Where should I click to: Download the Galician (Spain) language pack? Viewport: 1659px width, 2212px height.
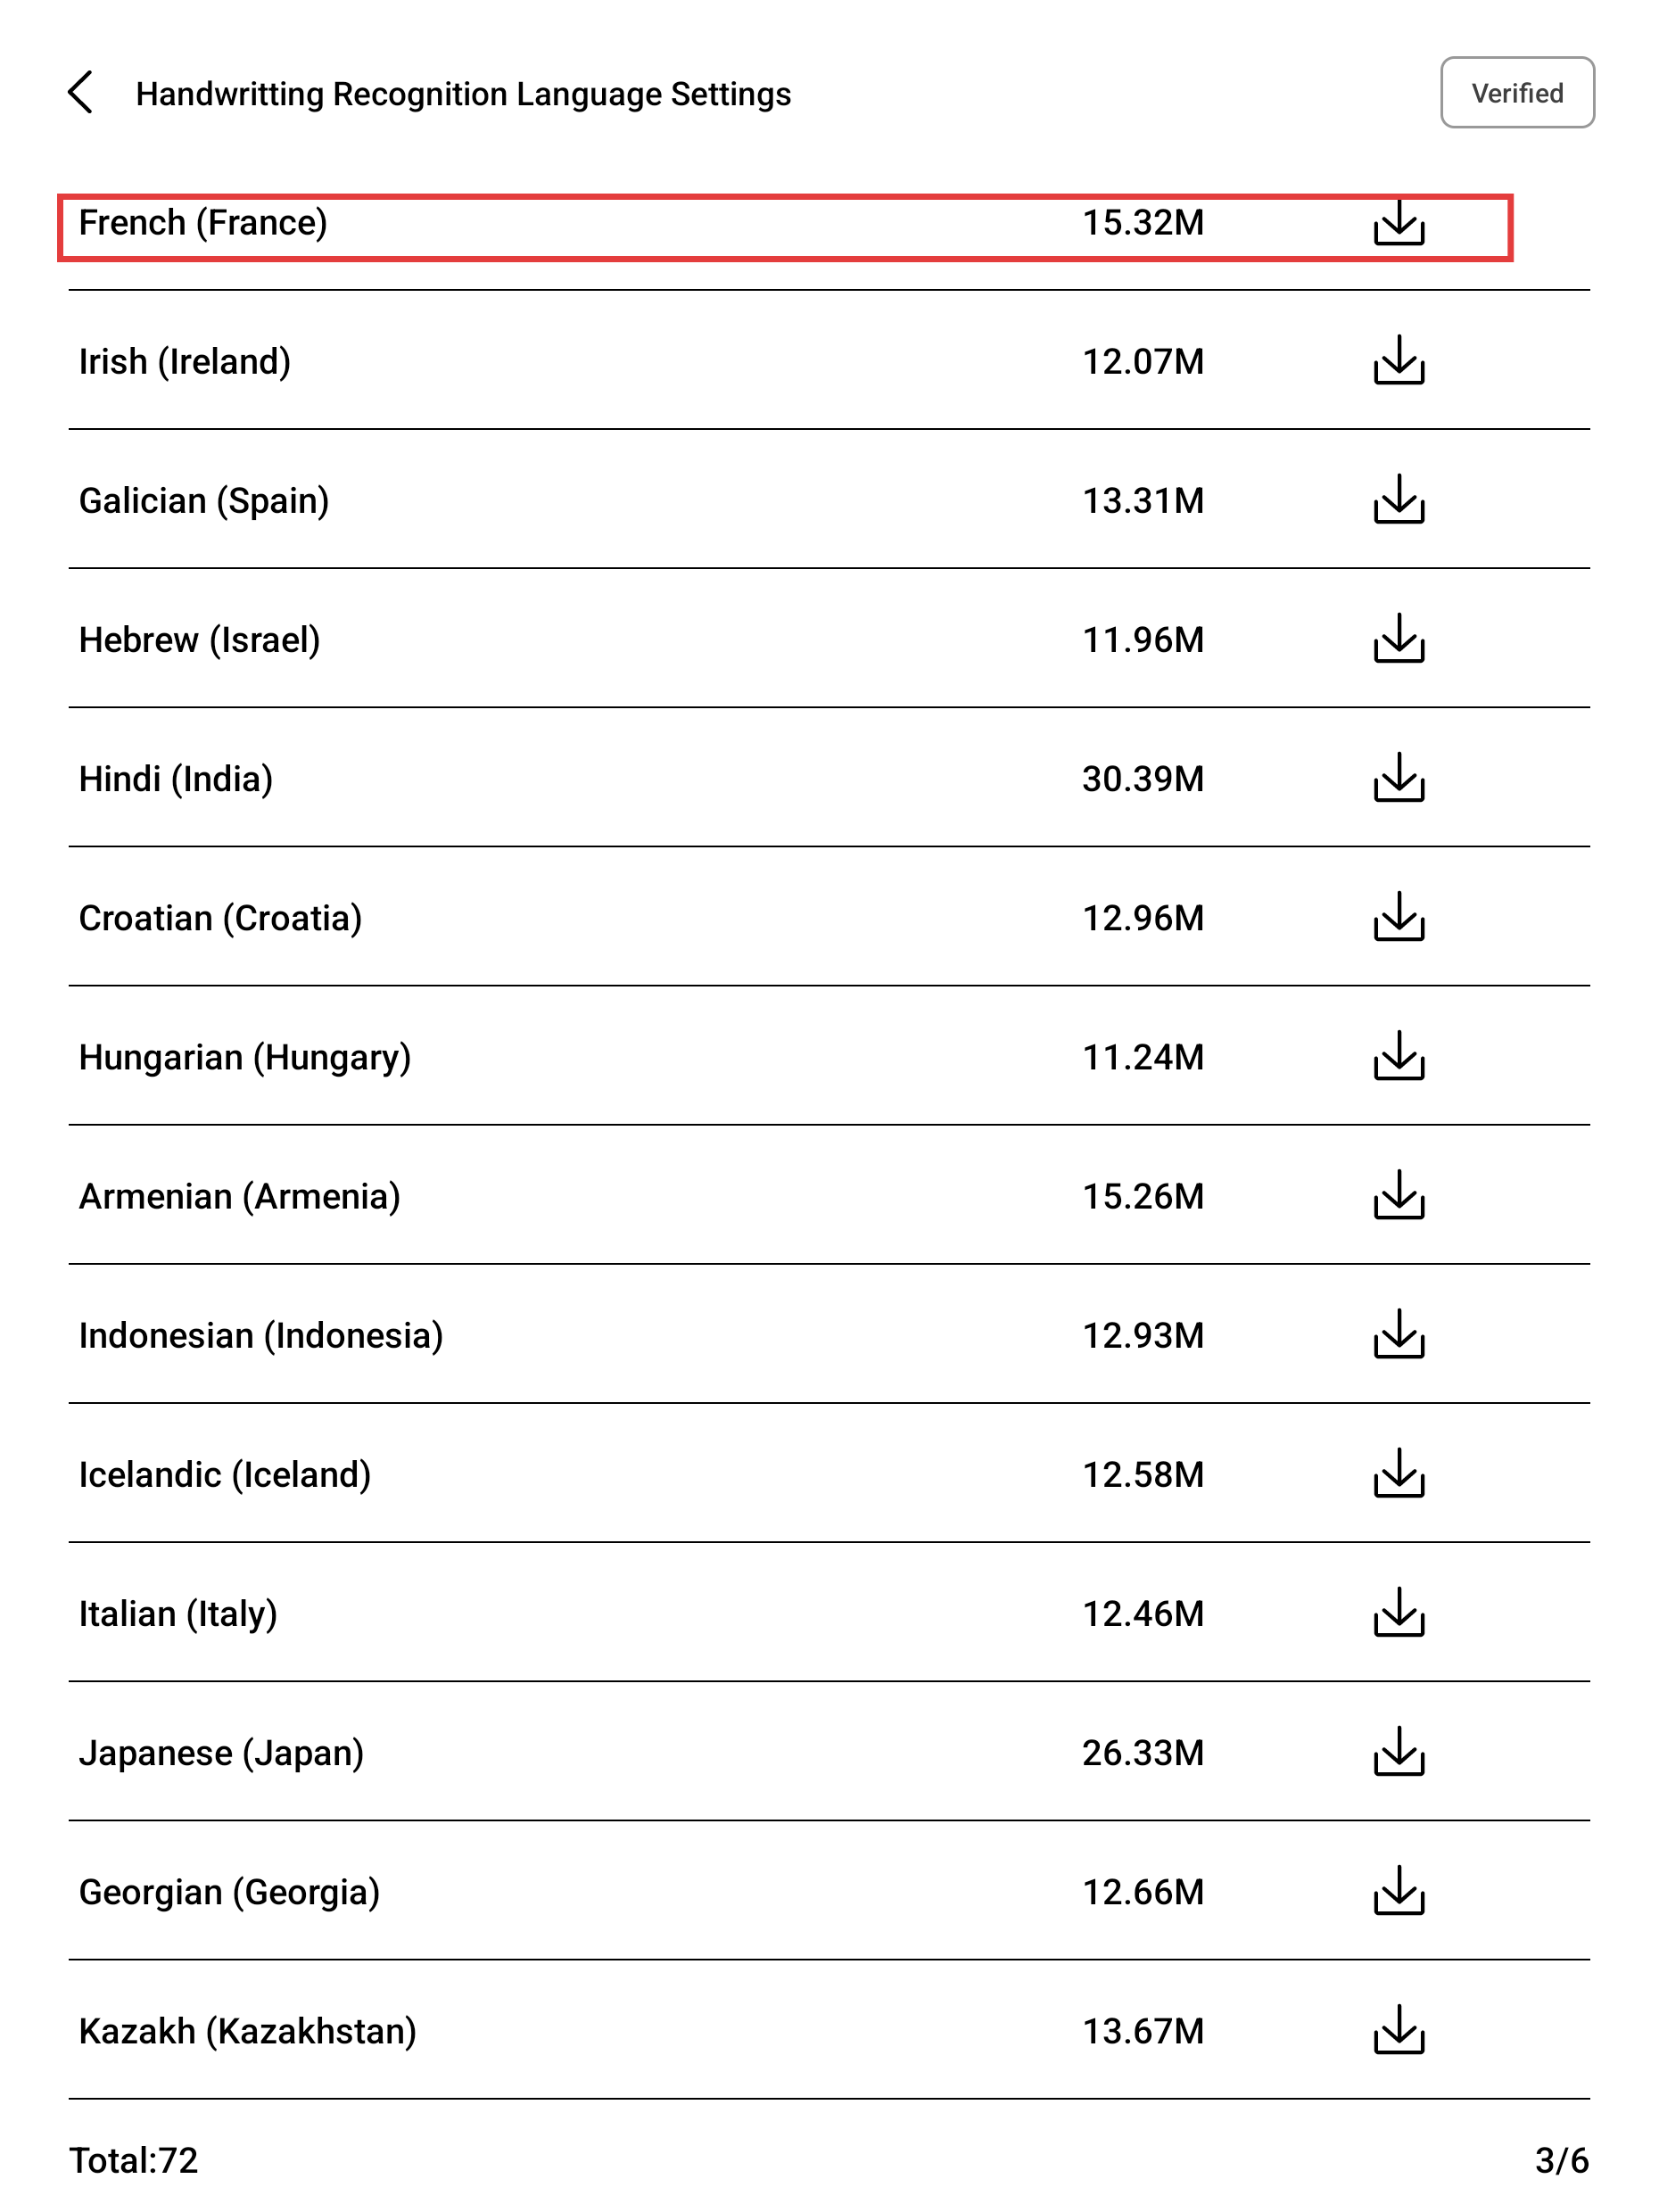pos(1398,500)
